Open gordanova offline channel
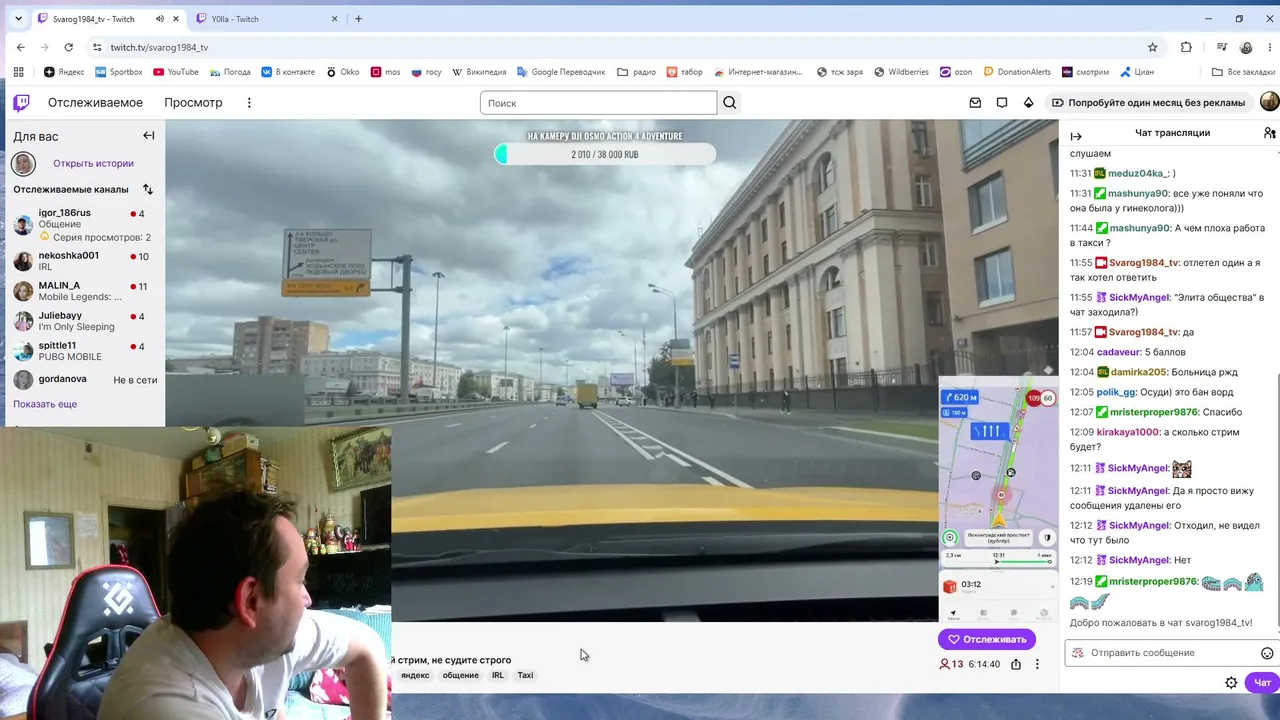Viewport: 1280px width, 720px height. (83, 380)
